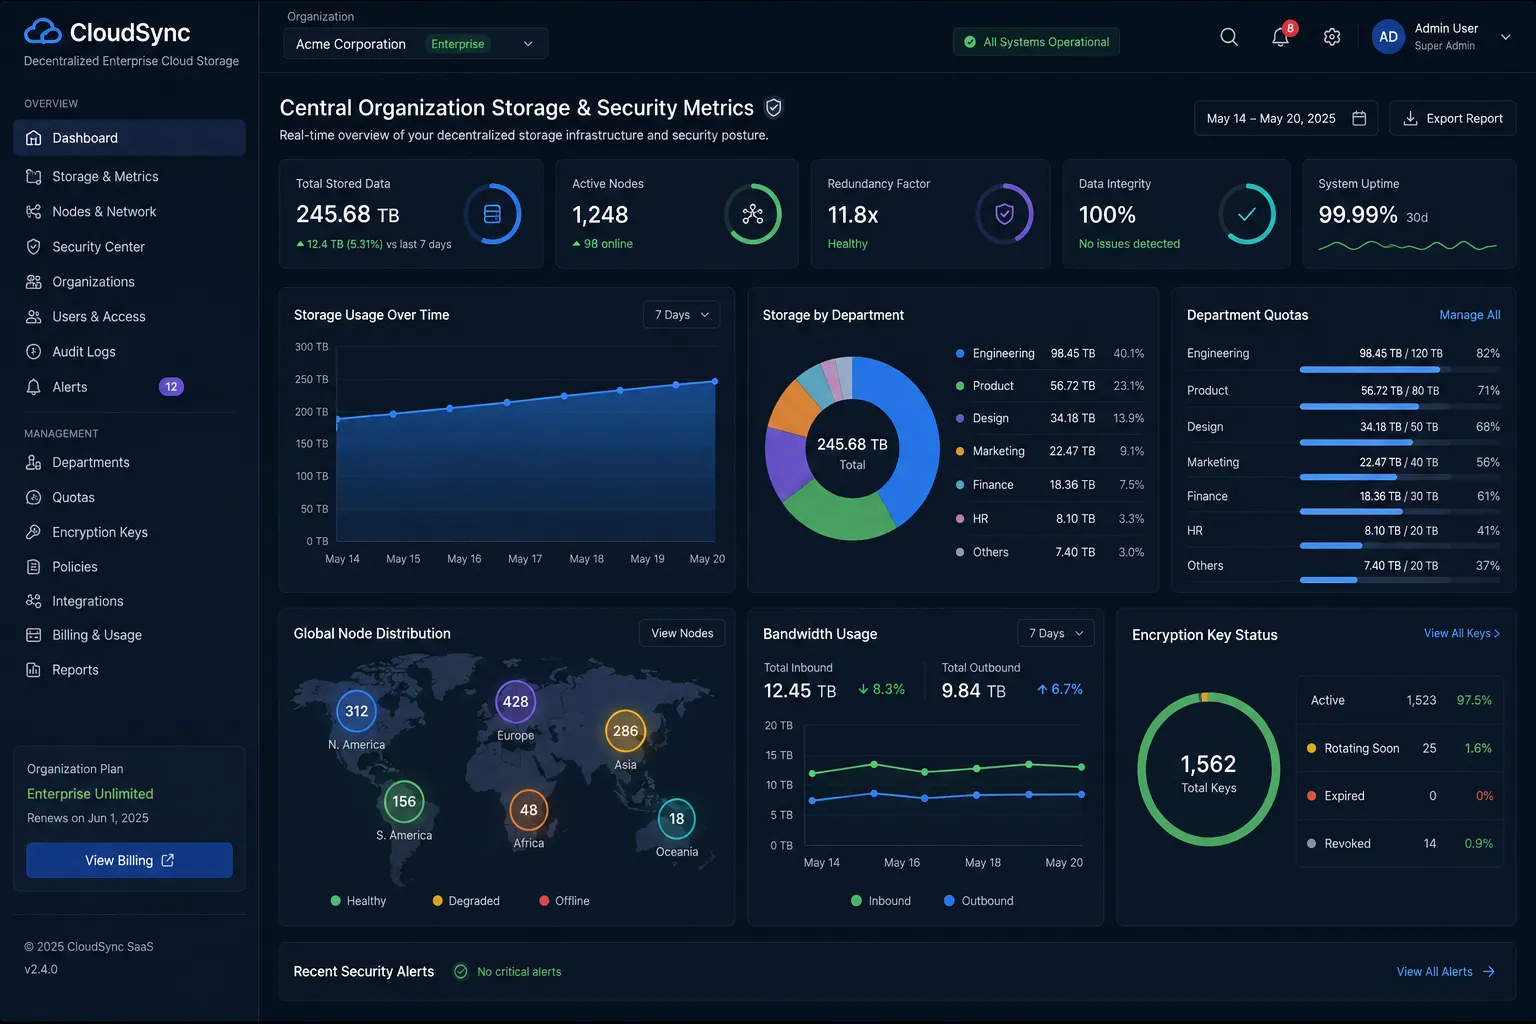The image size is (1536, 1024).
Task: Open the notifications bell icon
Action: (x=1280, y=37)
